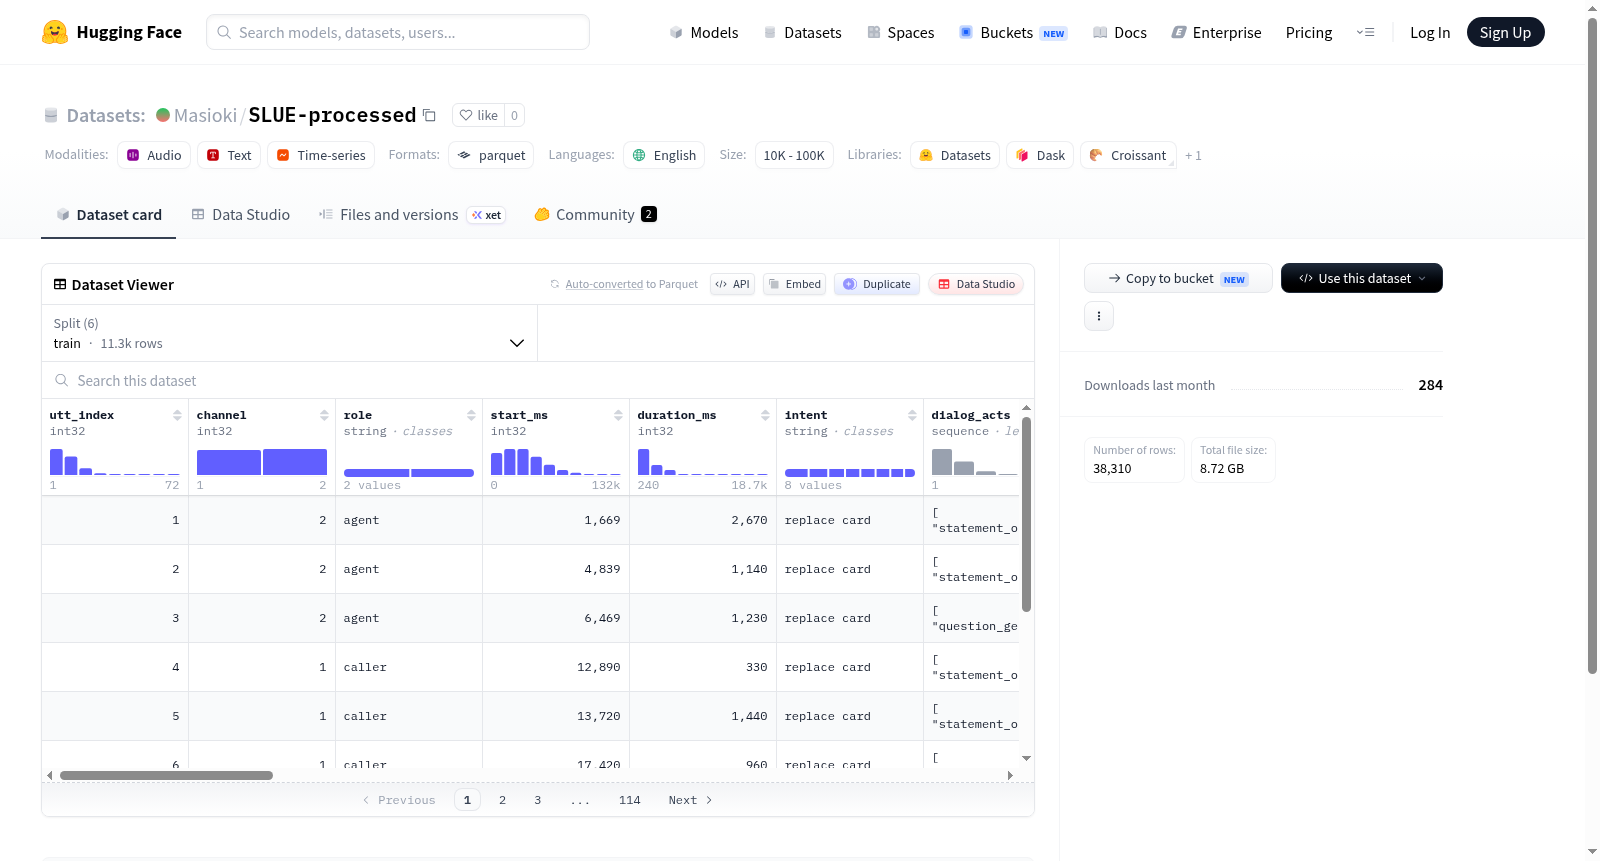This screenshot has height=861, width=1600.
Task: Click the heart like button
Action: (x=478, y=115)
